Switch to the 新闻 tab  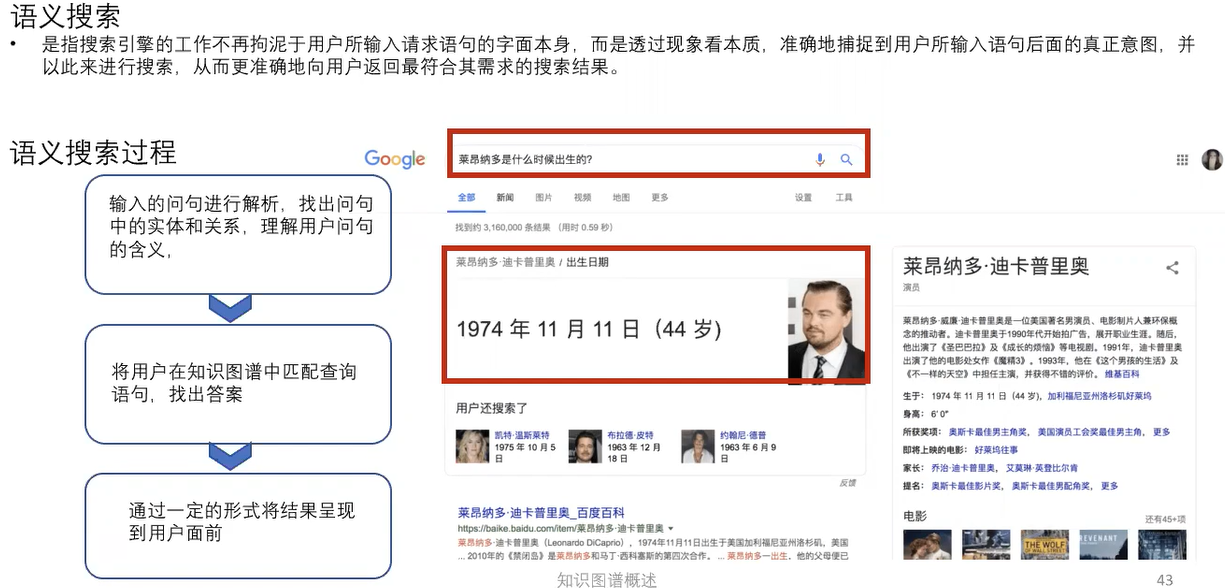click(505, 197)
